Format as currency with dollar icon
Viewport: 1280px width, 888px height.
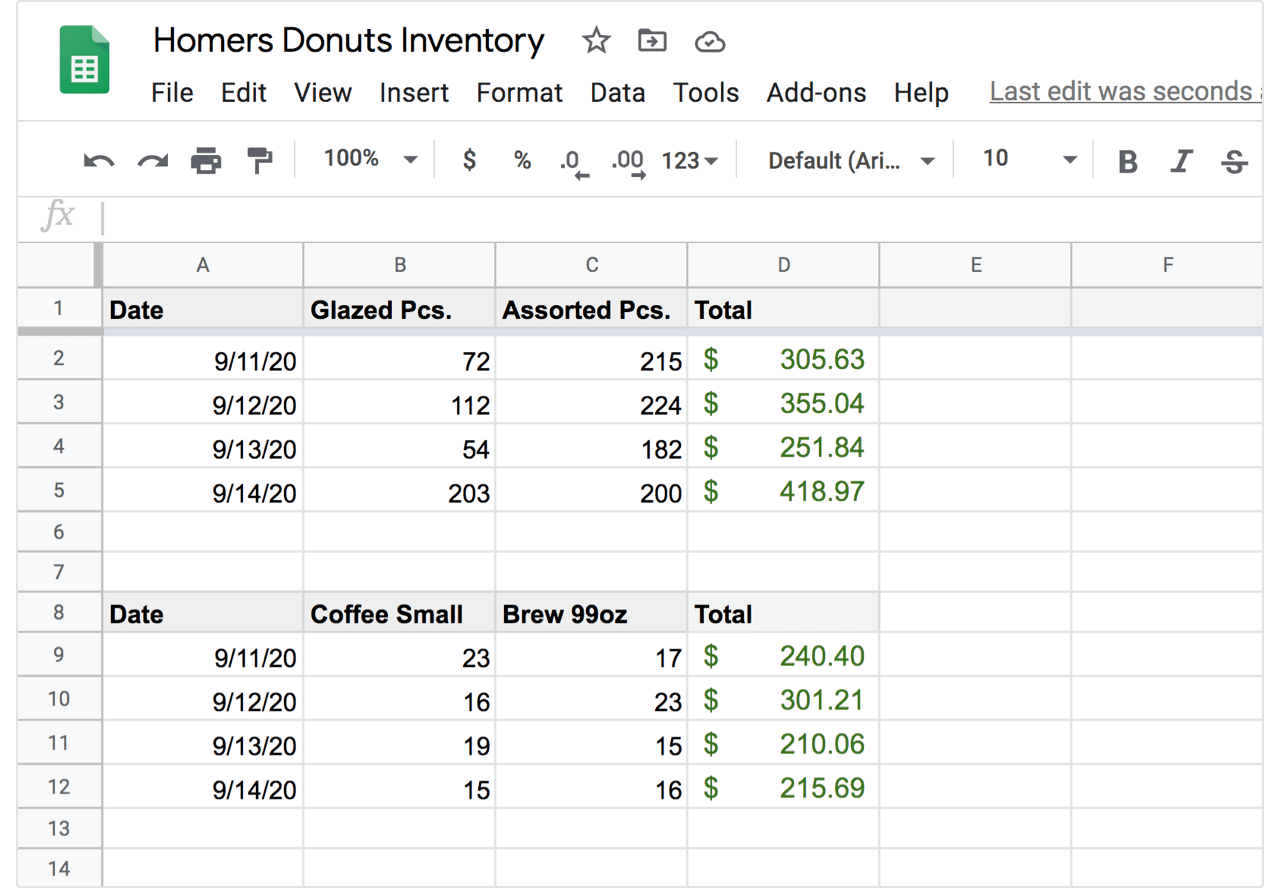tap(469, 160)
